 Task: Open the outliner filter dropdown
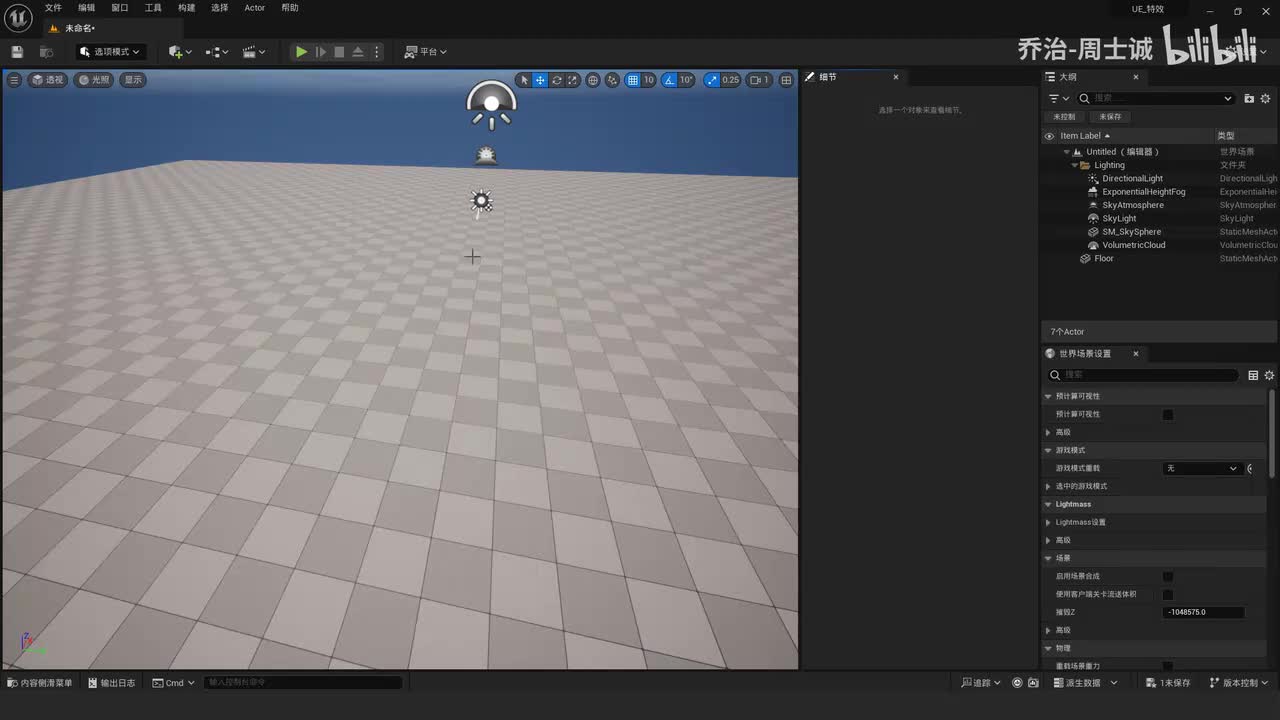pyautogui.click(x=1059, y=98)
